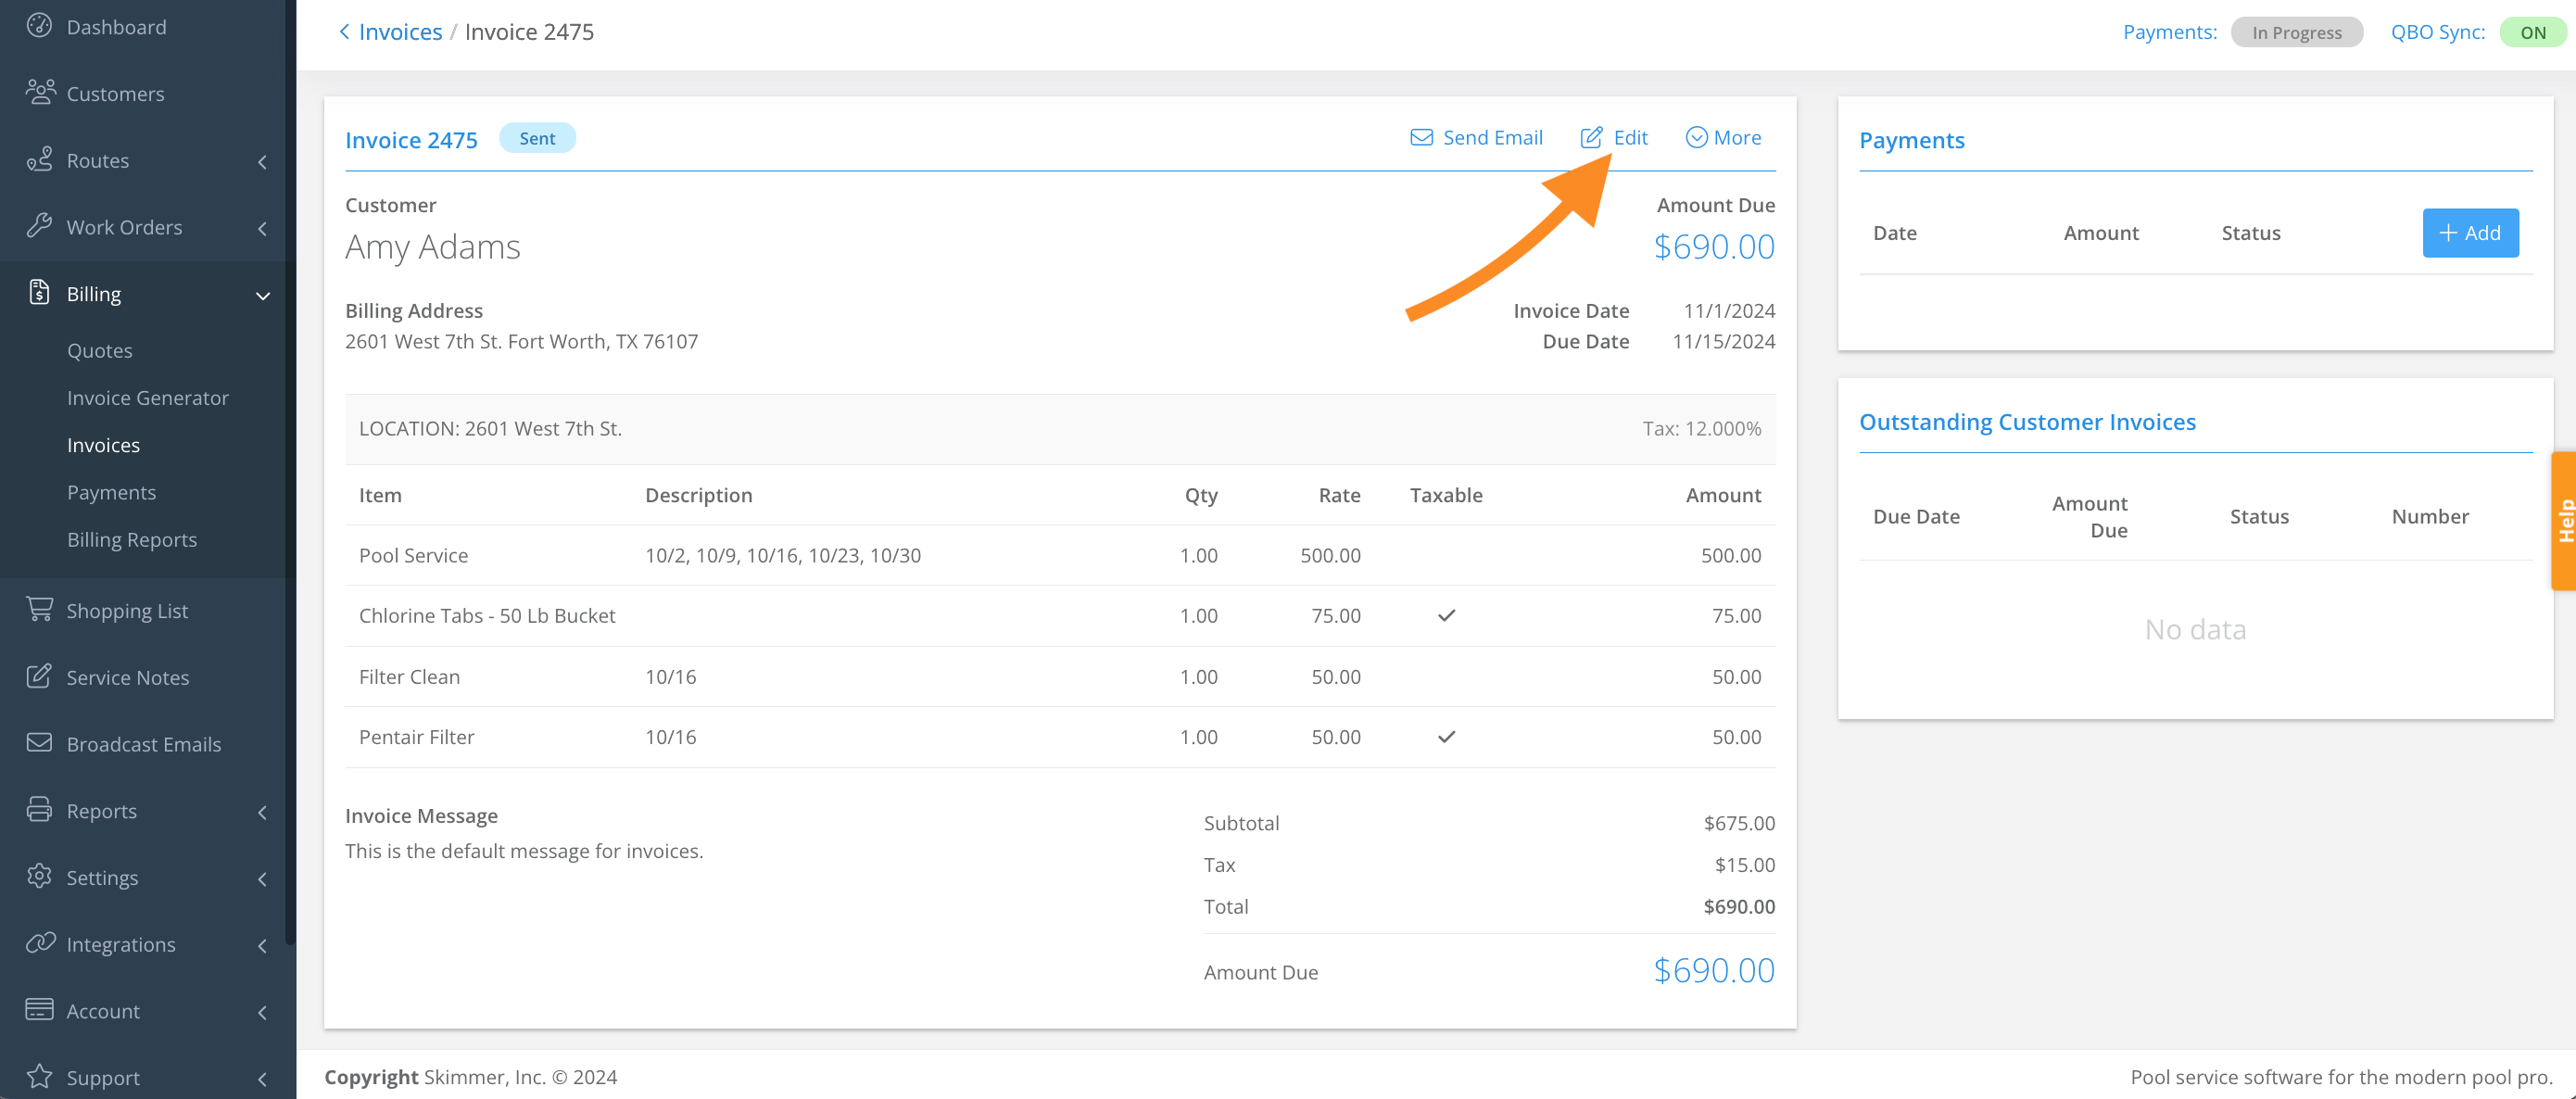Click billing address 2601 West 7th St. text
Image resolution: width=2576 pixels, height=1099 pixels.
tap(521, 341)
